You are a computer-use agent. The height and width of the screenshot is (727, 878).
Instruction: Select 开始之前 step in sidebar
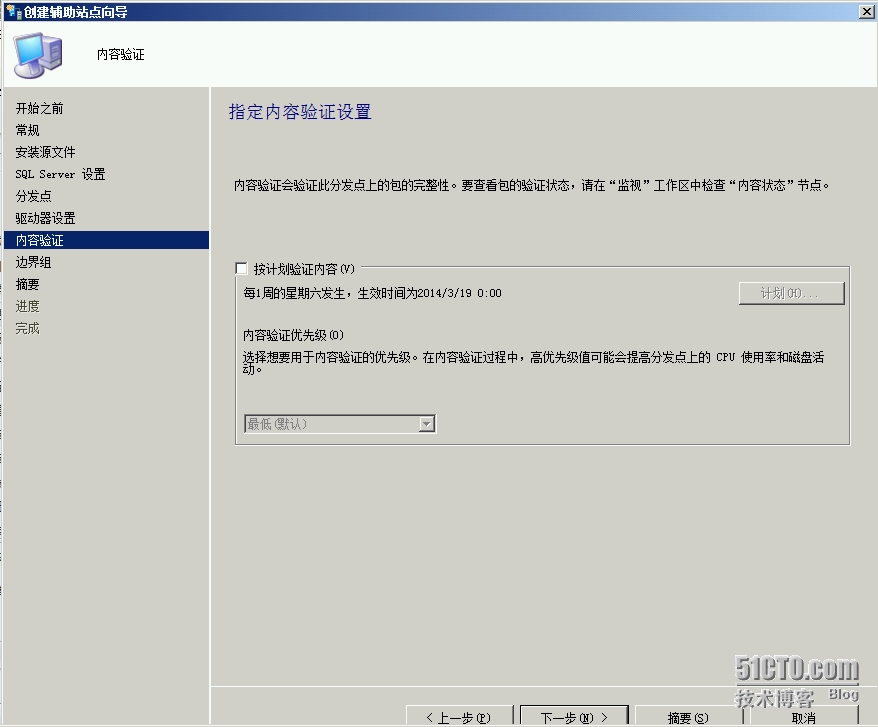click(40, 108)
